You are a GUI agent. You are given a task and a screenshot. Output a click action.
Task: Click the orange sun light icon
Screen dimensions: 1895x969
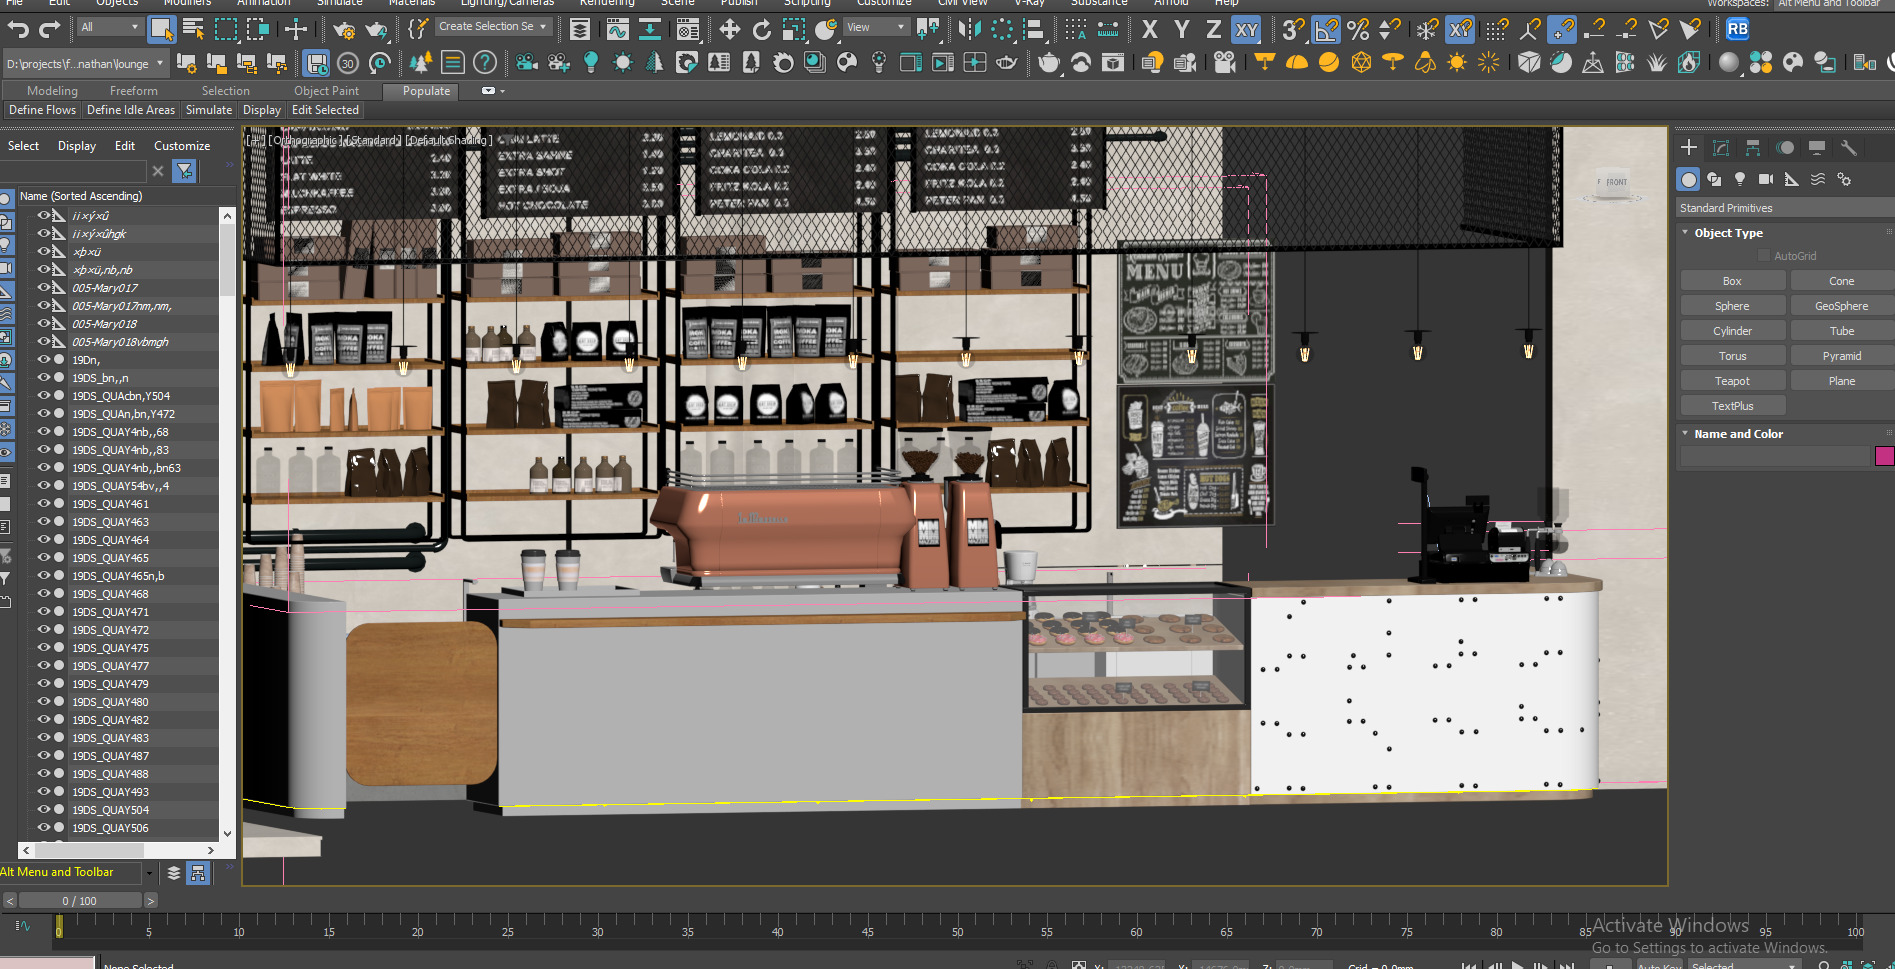1457,63
